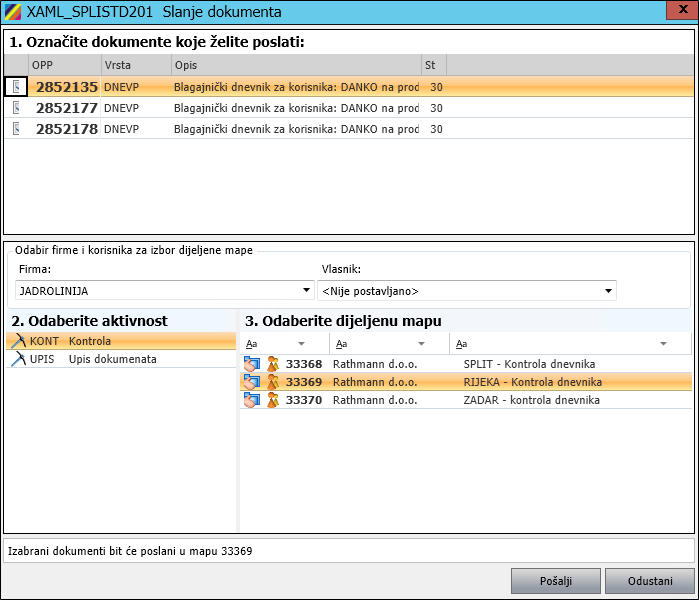Click document icon for row 2852178
The image size is (699, 600).
(x=16, y=129)
